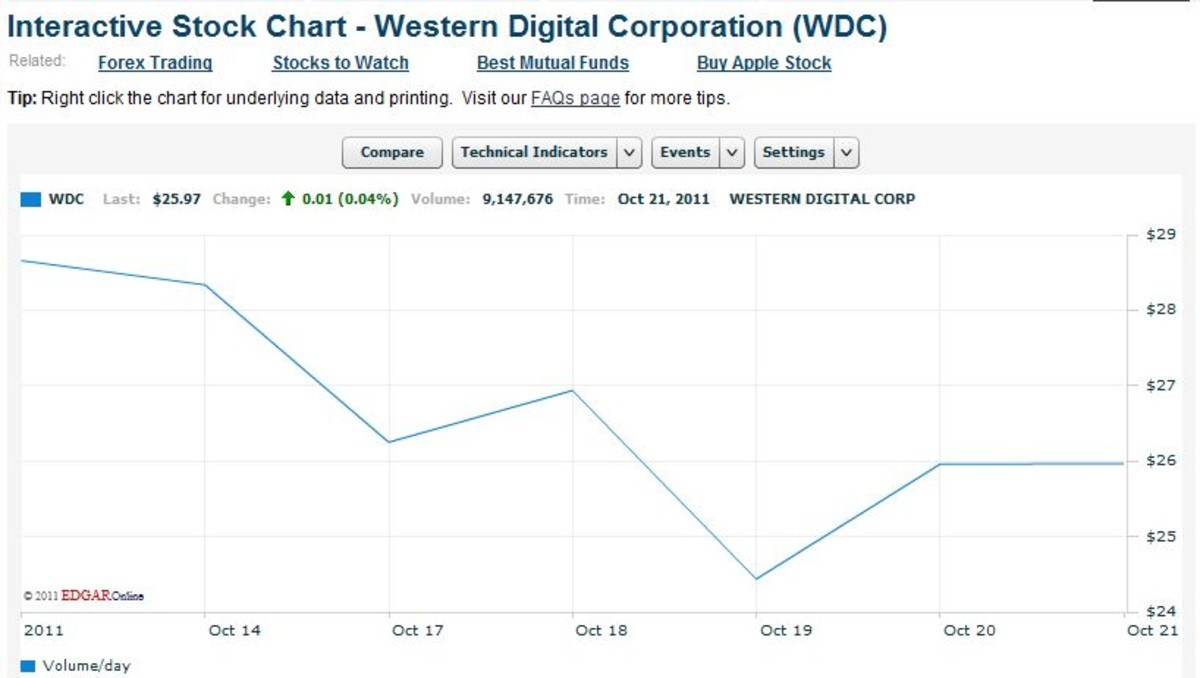Image resolution: width=1200 pixels, height=678 pixels.
Task: Click the Oct 19 low point on chart
Action: click(756, 578)
